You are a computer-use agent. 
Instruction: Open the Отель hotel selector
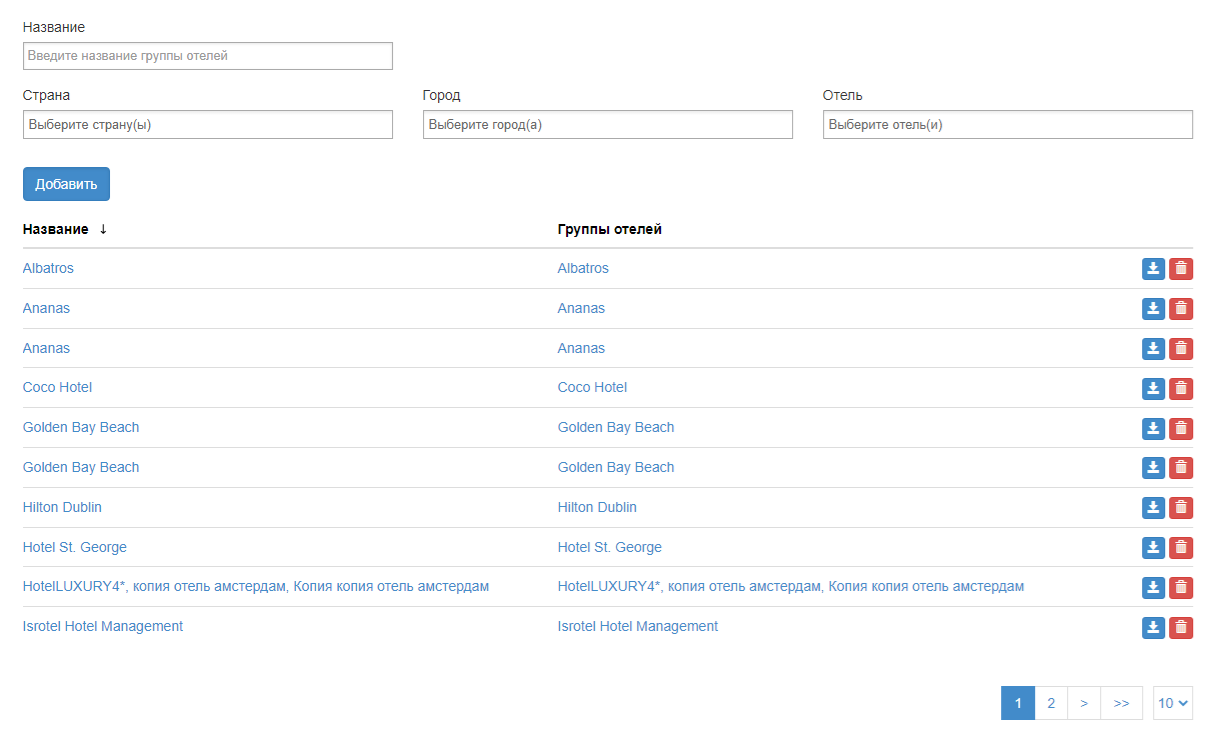pyautogui.click(x=1007, y=125)
